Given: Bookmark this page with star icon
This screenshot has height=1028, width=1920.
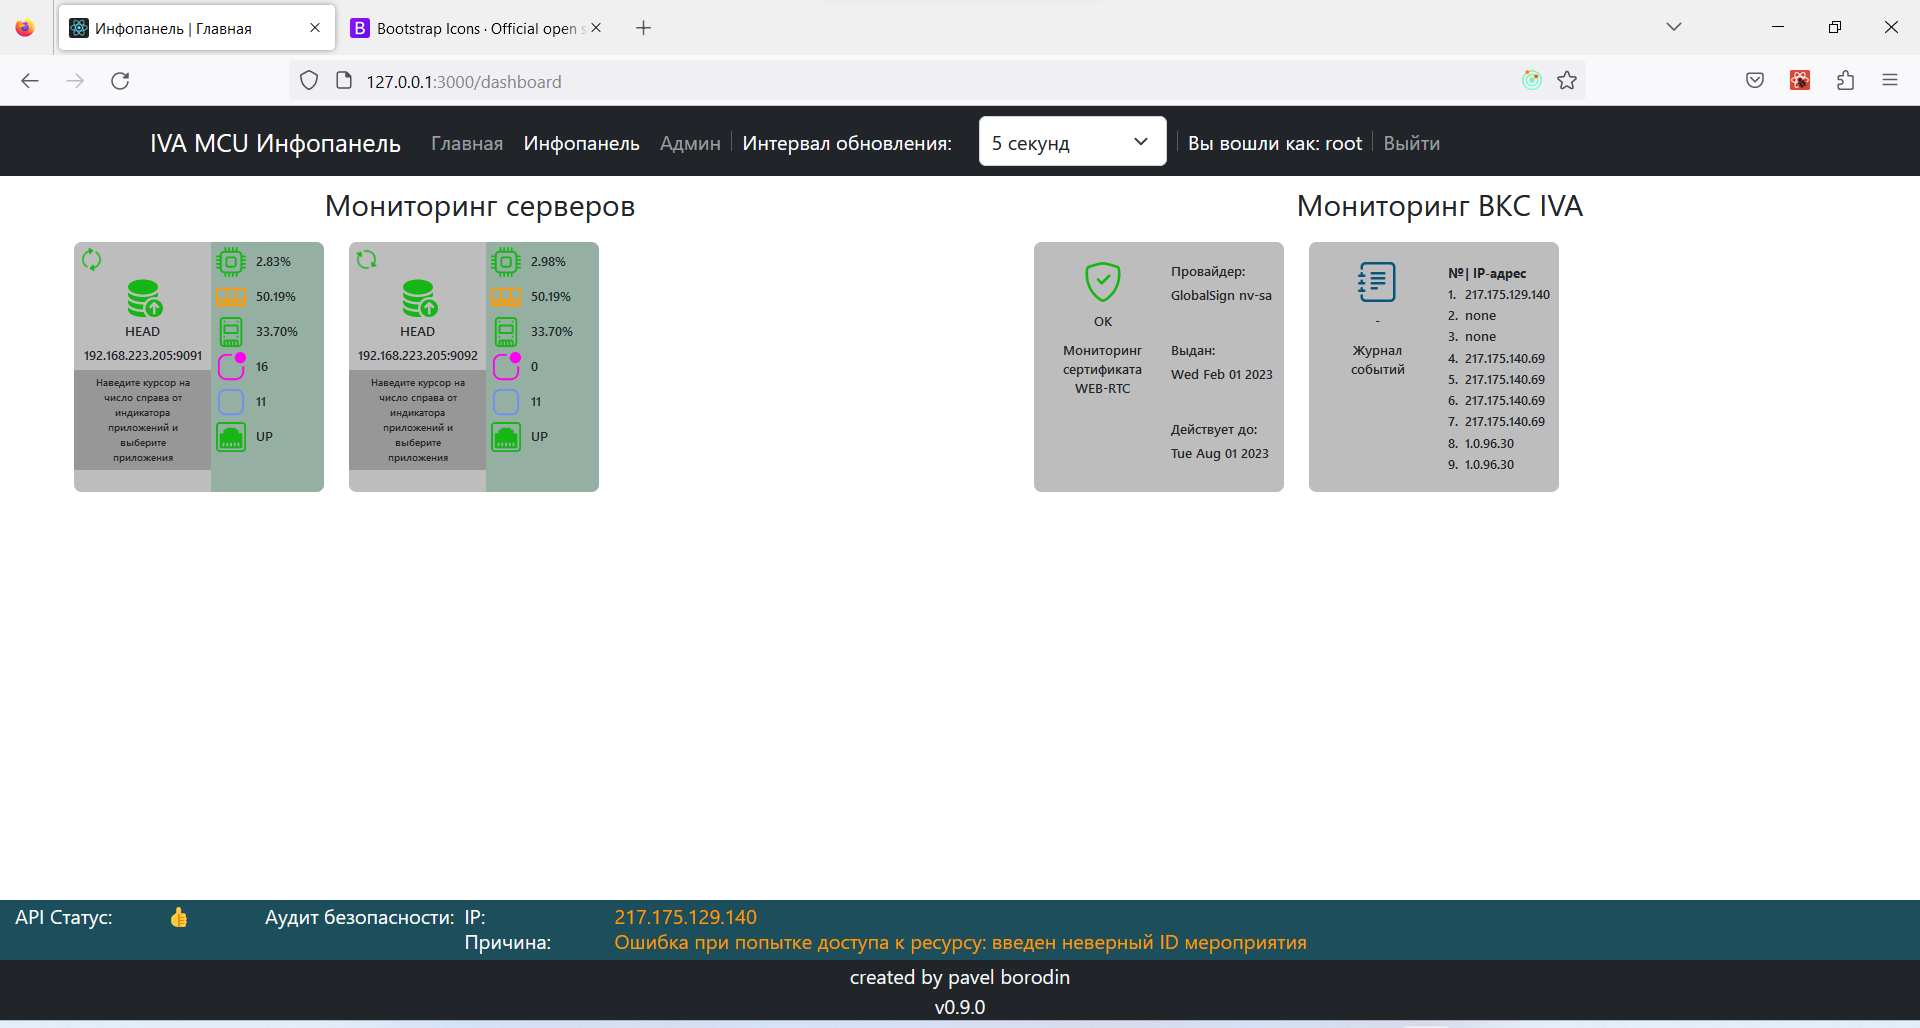Looking at the screenshot, I should pos(1567,81).
